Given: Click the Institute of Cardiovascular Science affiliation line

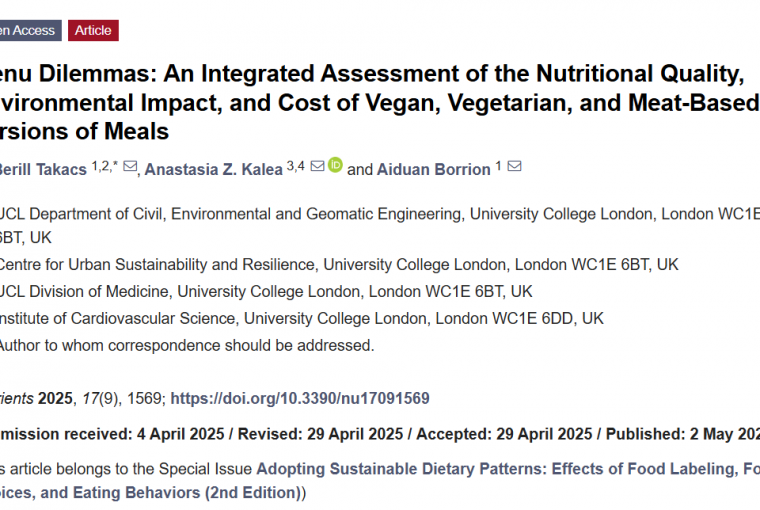Looking at the screenshot, I should click(301, 319).
